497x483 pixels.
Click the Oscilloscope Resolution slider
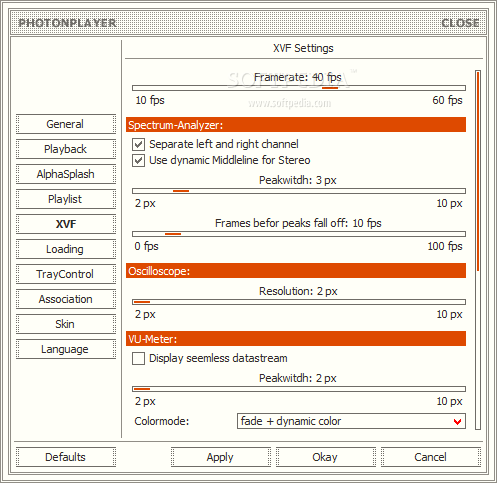coord(299,302)
